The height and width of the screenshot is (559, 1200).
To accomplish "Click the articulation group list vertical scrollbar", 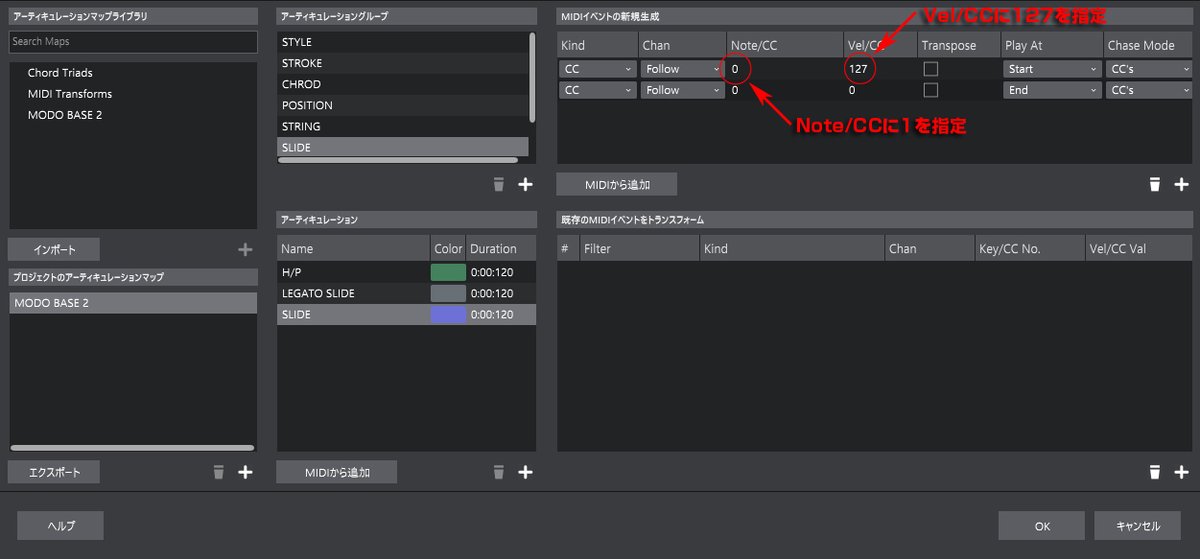I will tap(532, 78).
